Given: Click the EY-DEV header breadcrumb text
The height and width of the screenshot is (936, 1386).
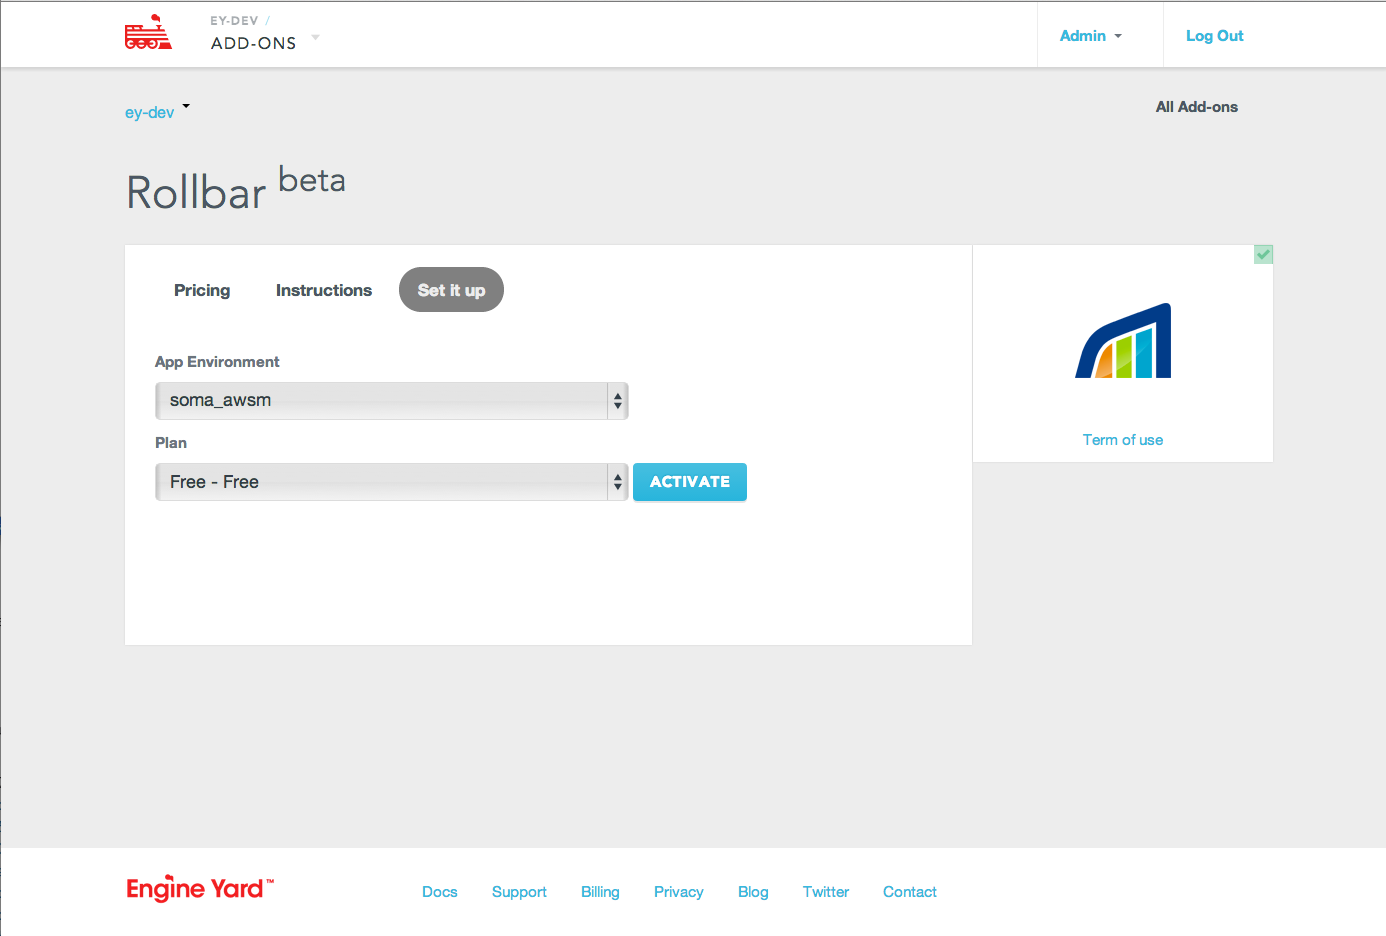Looking at the screenshot, I should pos(234,21).
